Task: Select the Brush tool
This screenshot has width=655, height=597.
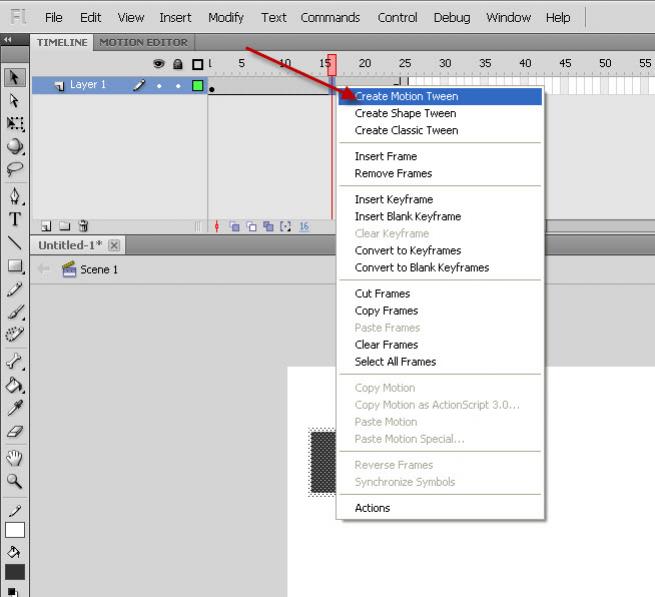Action: (x=15, y=312)
